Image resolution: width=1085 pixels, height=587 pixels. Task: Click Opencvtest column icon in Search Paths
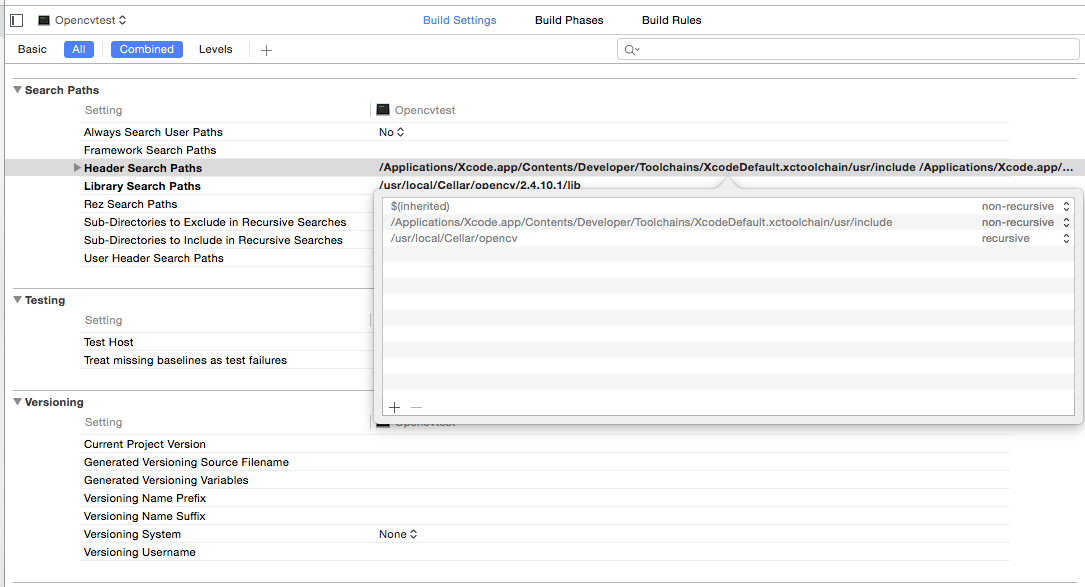coord(383,110)
